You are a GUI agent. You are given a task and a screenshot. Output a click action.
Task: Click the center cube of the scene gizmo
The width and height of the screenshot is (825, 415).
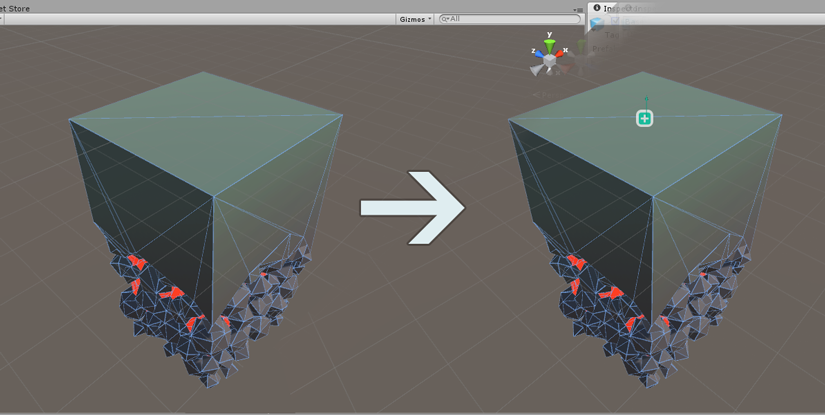click(x=549, y=60)
